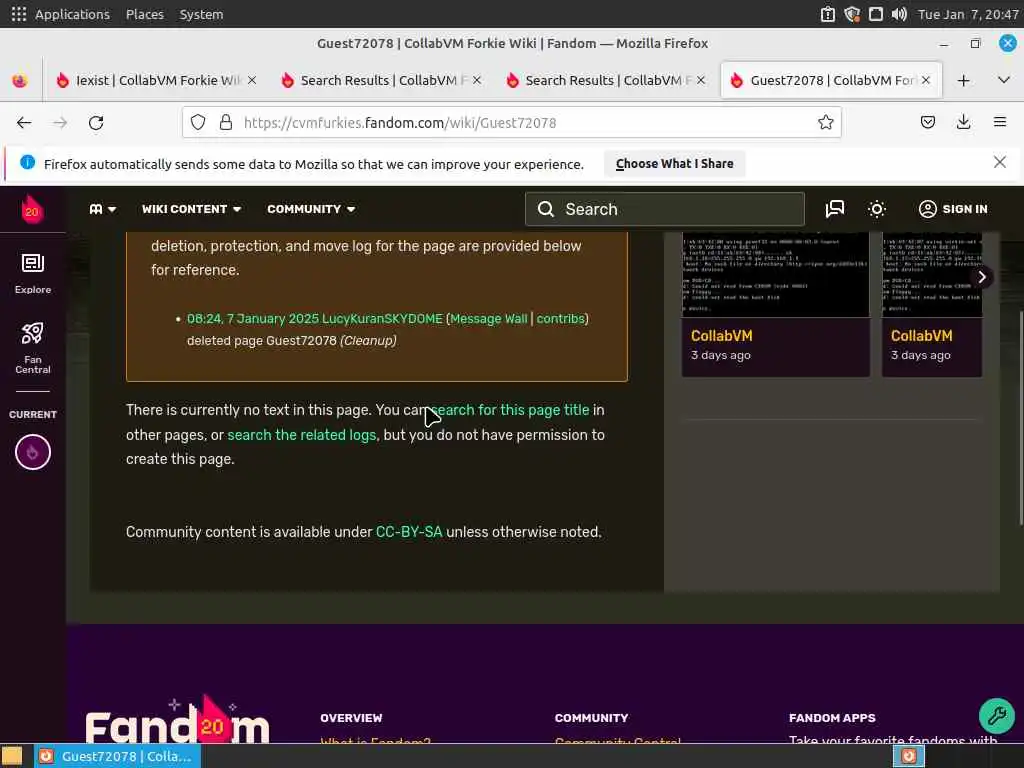1024x768 pixels.
Task: Open the Firefox hamburger menu
Action: pos(1000,122)
